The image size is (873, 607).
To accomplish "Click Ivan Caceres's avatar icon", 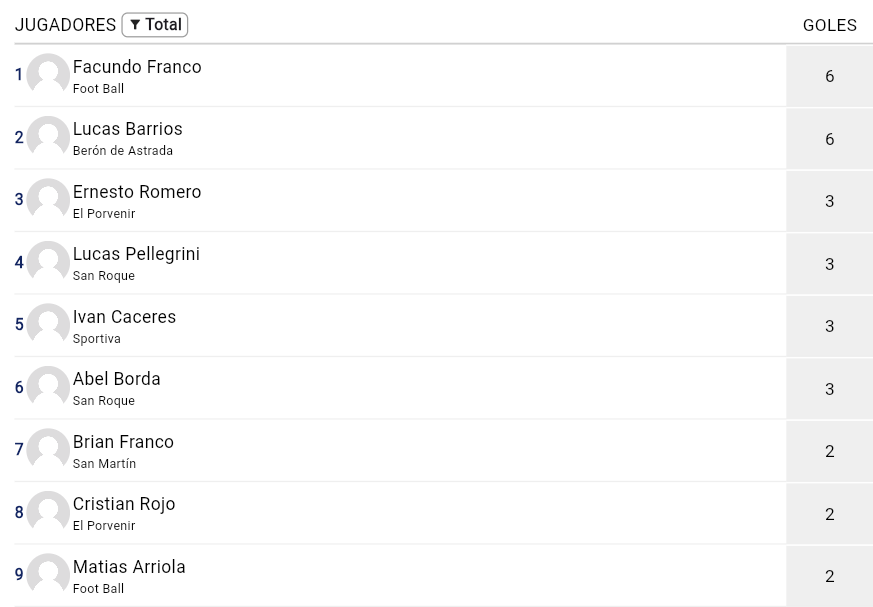I will (x=48, y=325).
